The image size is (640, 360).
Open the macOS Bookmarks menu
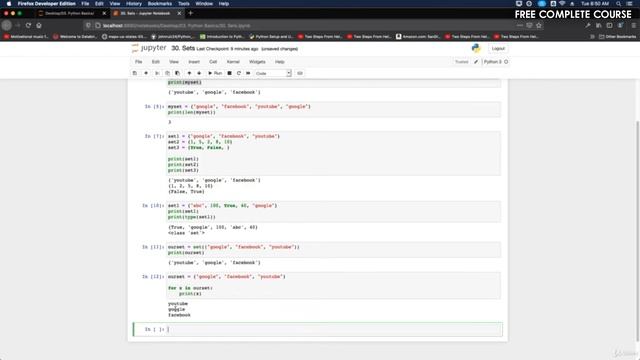[160, 4]
